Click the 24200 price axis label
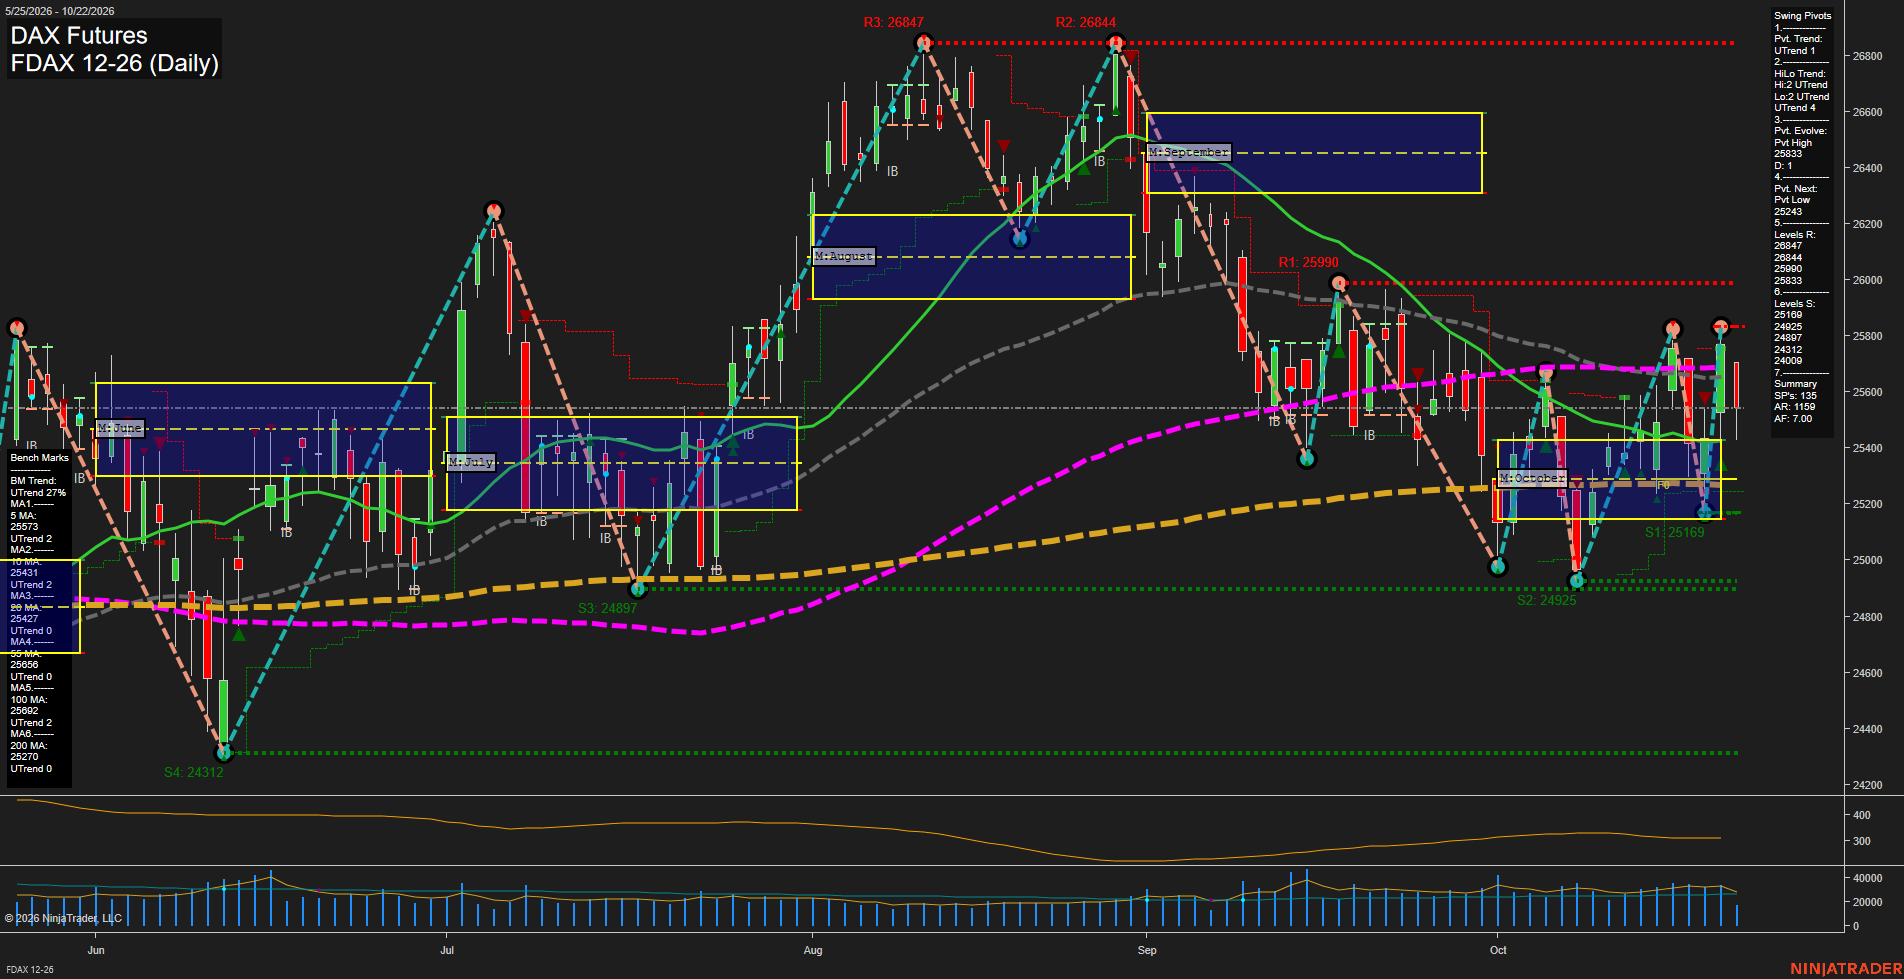Screen dimensions: 1904x979 tap(1868, 785)
